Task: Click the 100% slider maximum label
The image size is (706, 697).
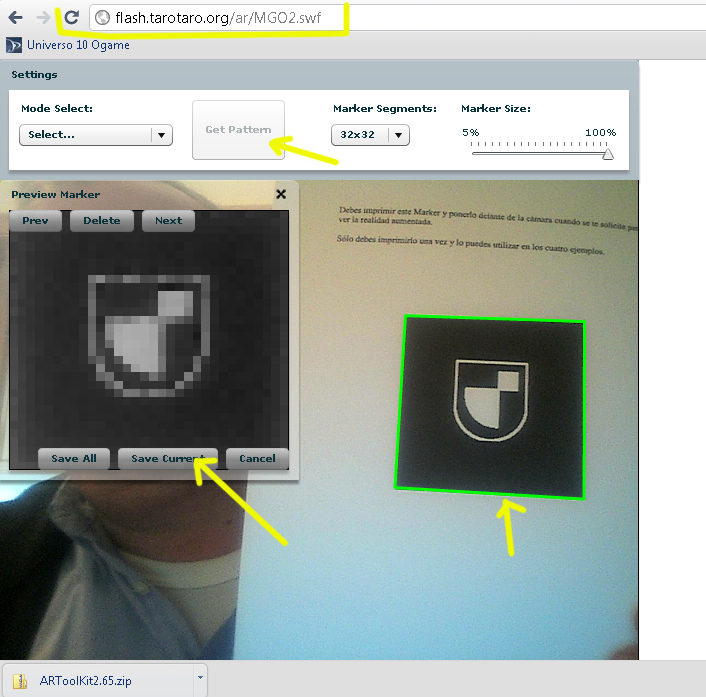Action: (x=600, y=132)
